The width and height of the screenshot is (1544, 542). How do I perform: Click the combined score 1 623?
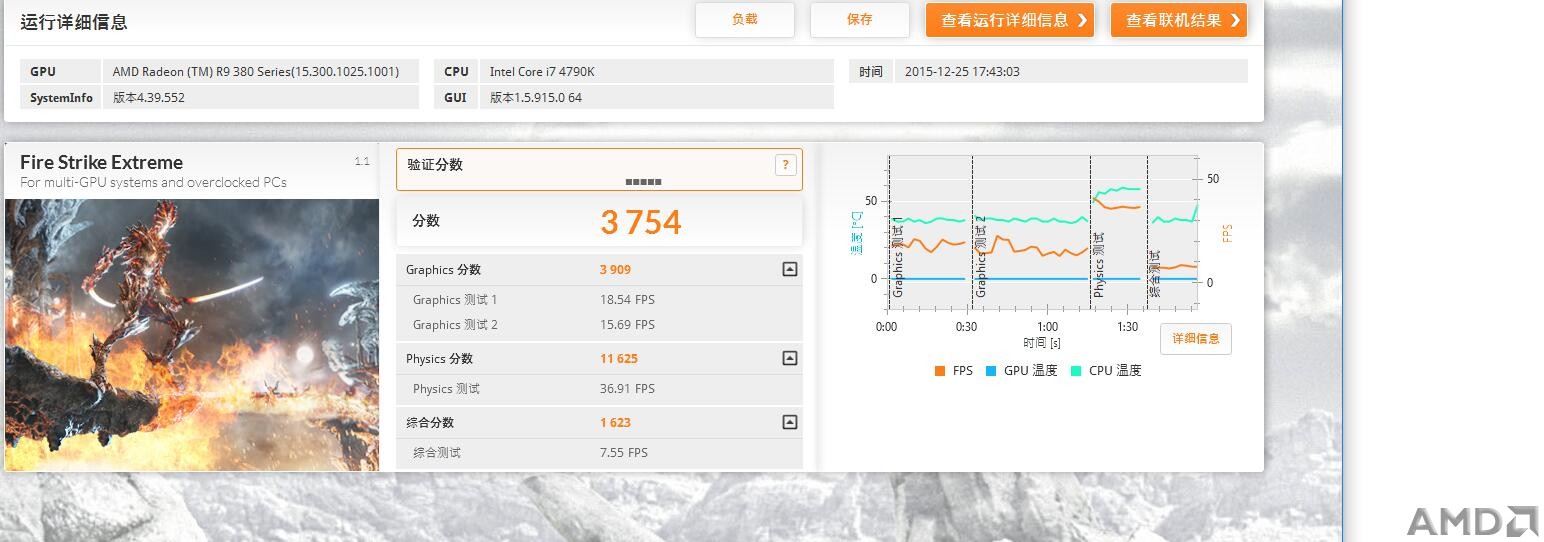[x=615, y=423]
